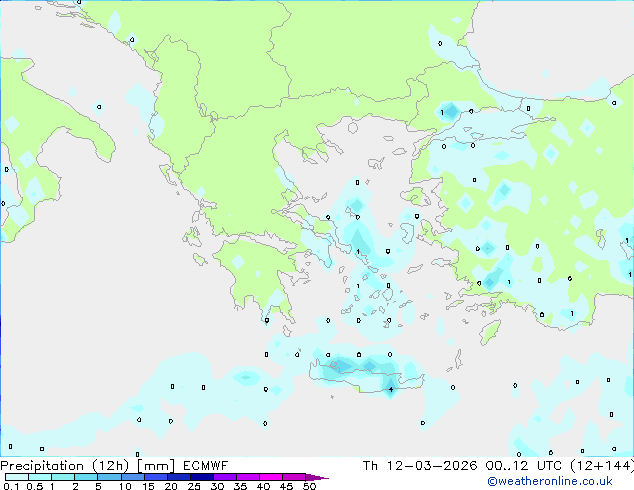Click the above-50 arrow tip of legend
The width and height of the screenshot is (634, 490).
pyautogui.click(x=317, y=477)
